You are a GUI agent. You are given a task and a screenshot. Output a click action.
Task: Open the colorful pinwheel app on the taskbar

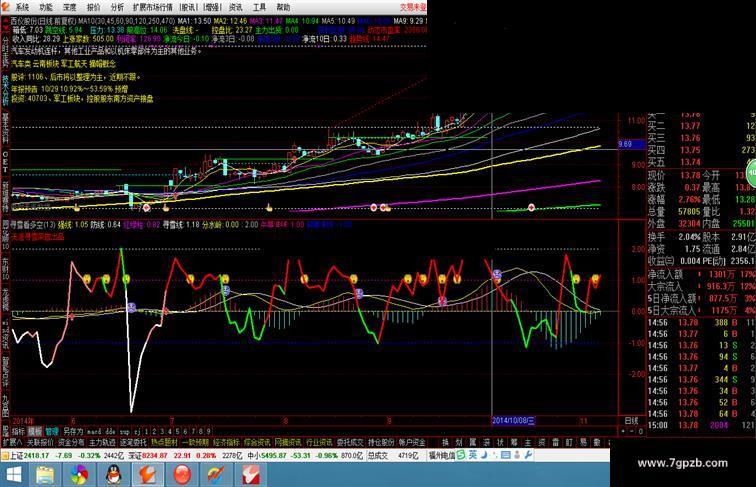(79, 475)
